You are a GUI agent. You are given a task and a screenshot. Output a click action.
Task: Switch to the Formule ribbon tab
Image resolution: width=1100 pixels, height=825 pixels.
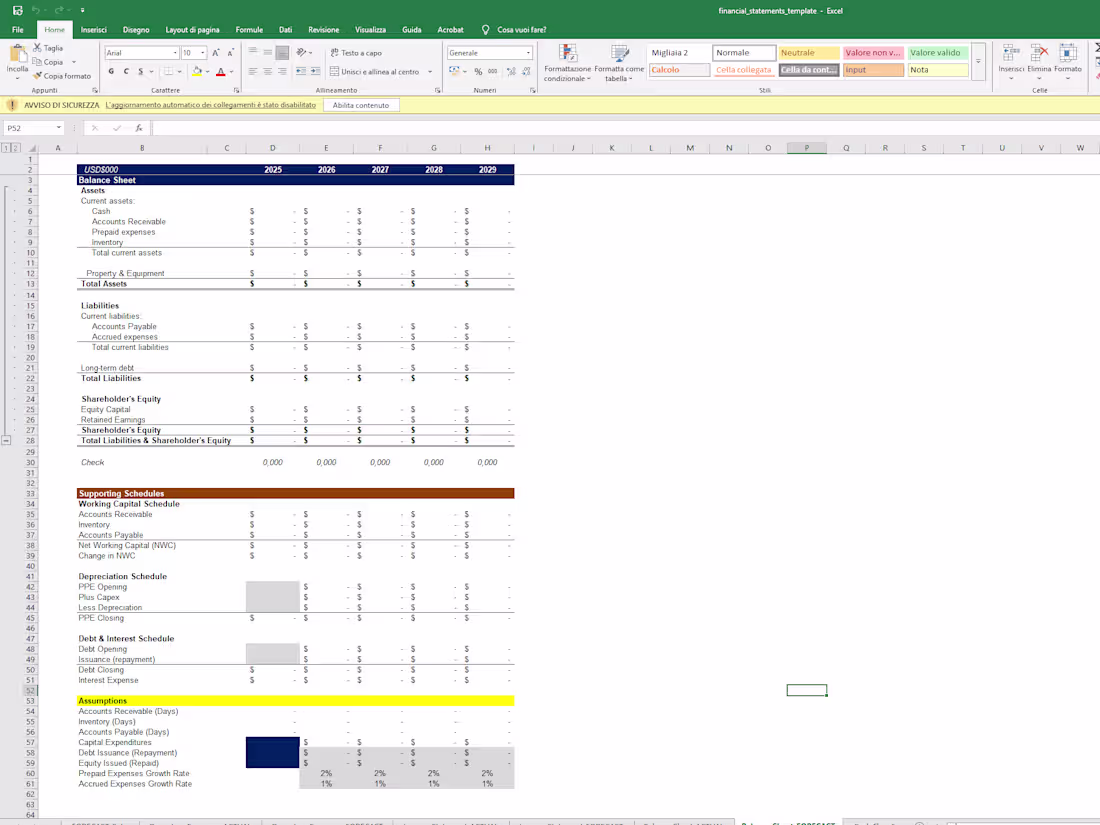(248, 29)
